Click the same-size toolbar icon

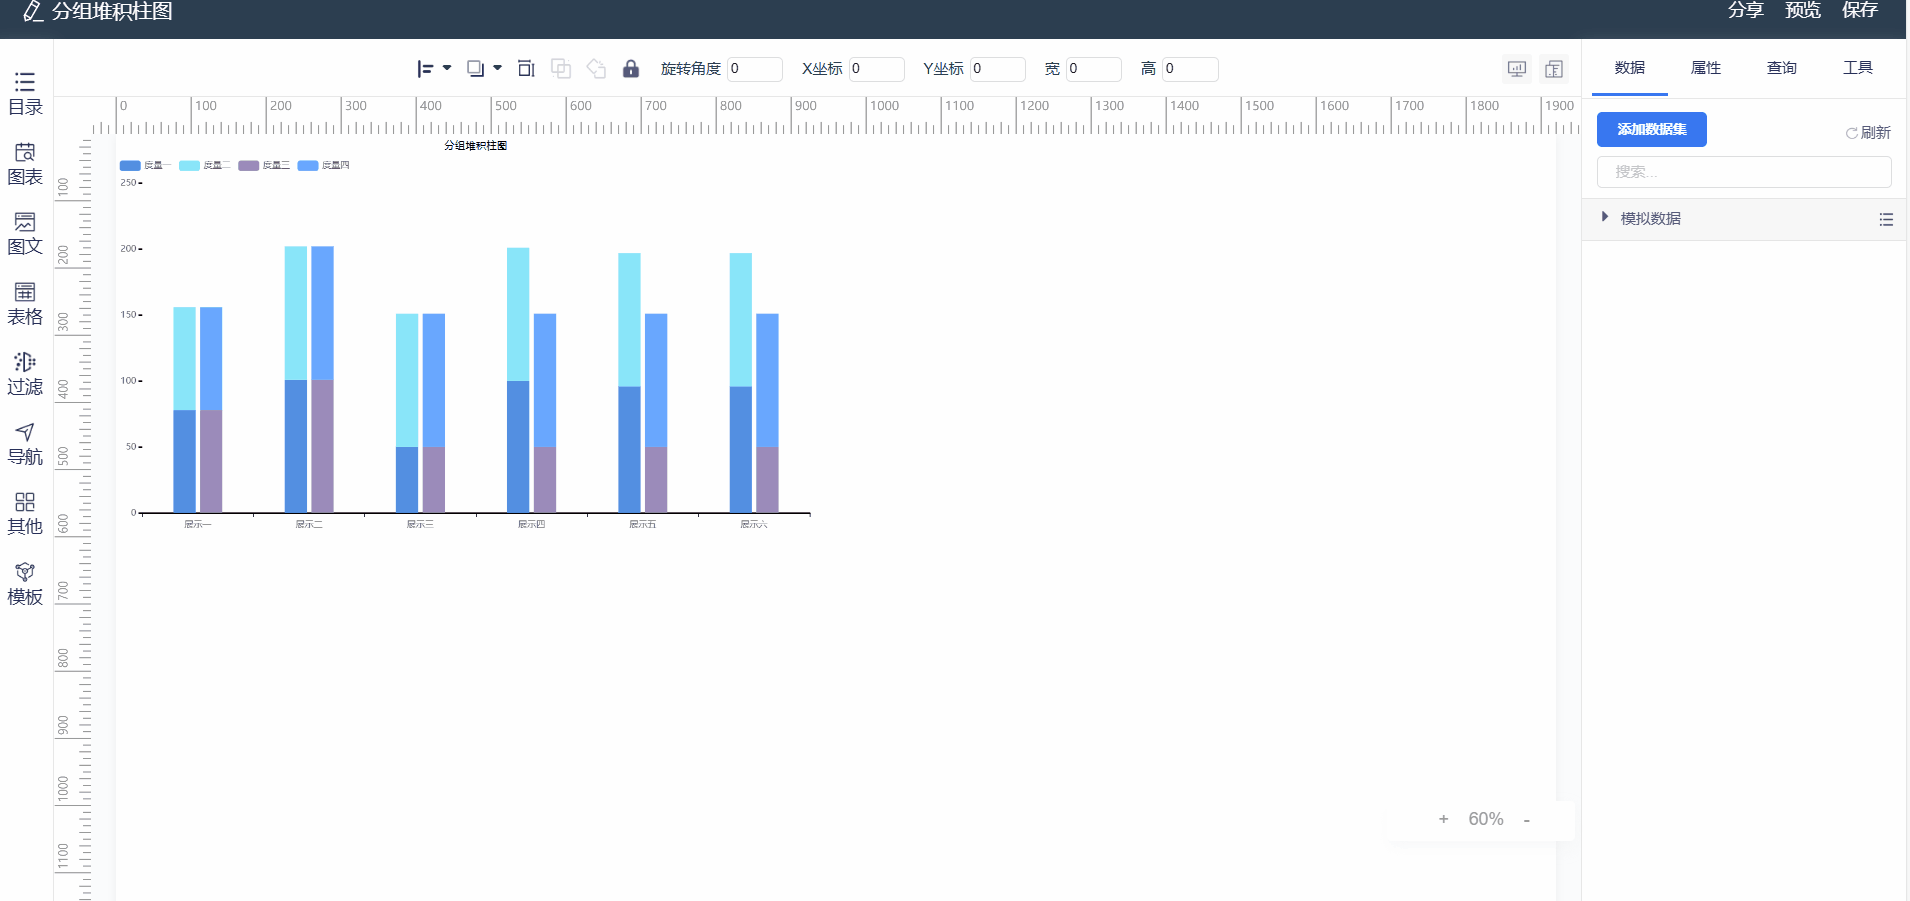tap(526, 68)
